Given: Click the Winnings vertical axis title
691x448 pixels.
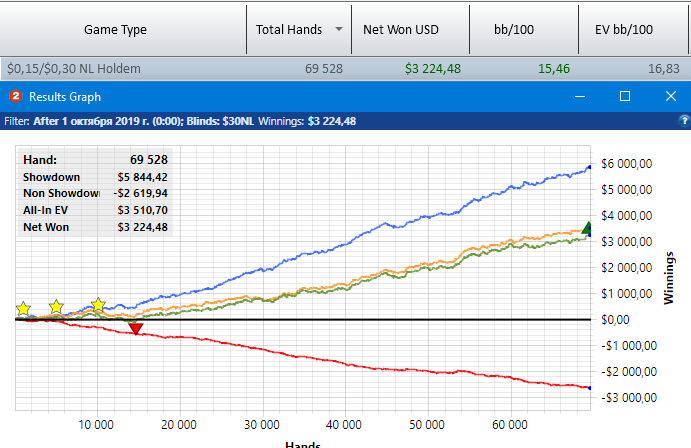Looking at the screenshot, I should (669, 278).
